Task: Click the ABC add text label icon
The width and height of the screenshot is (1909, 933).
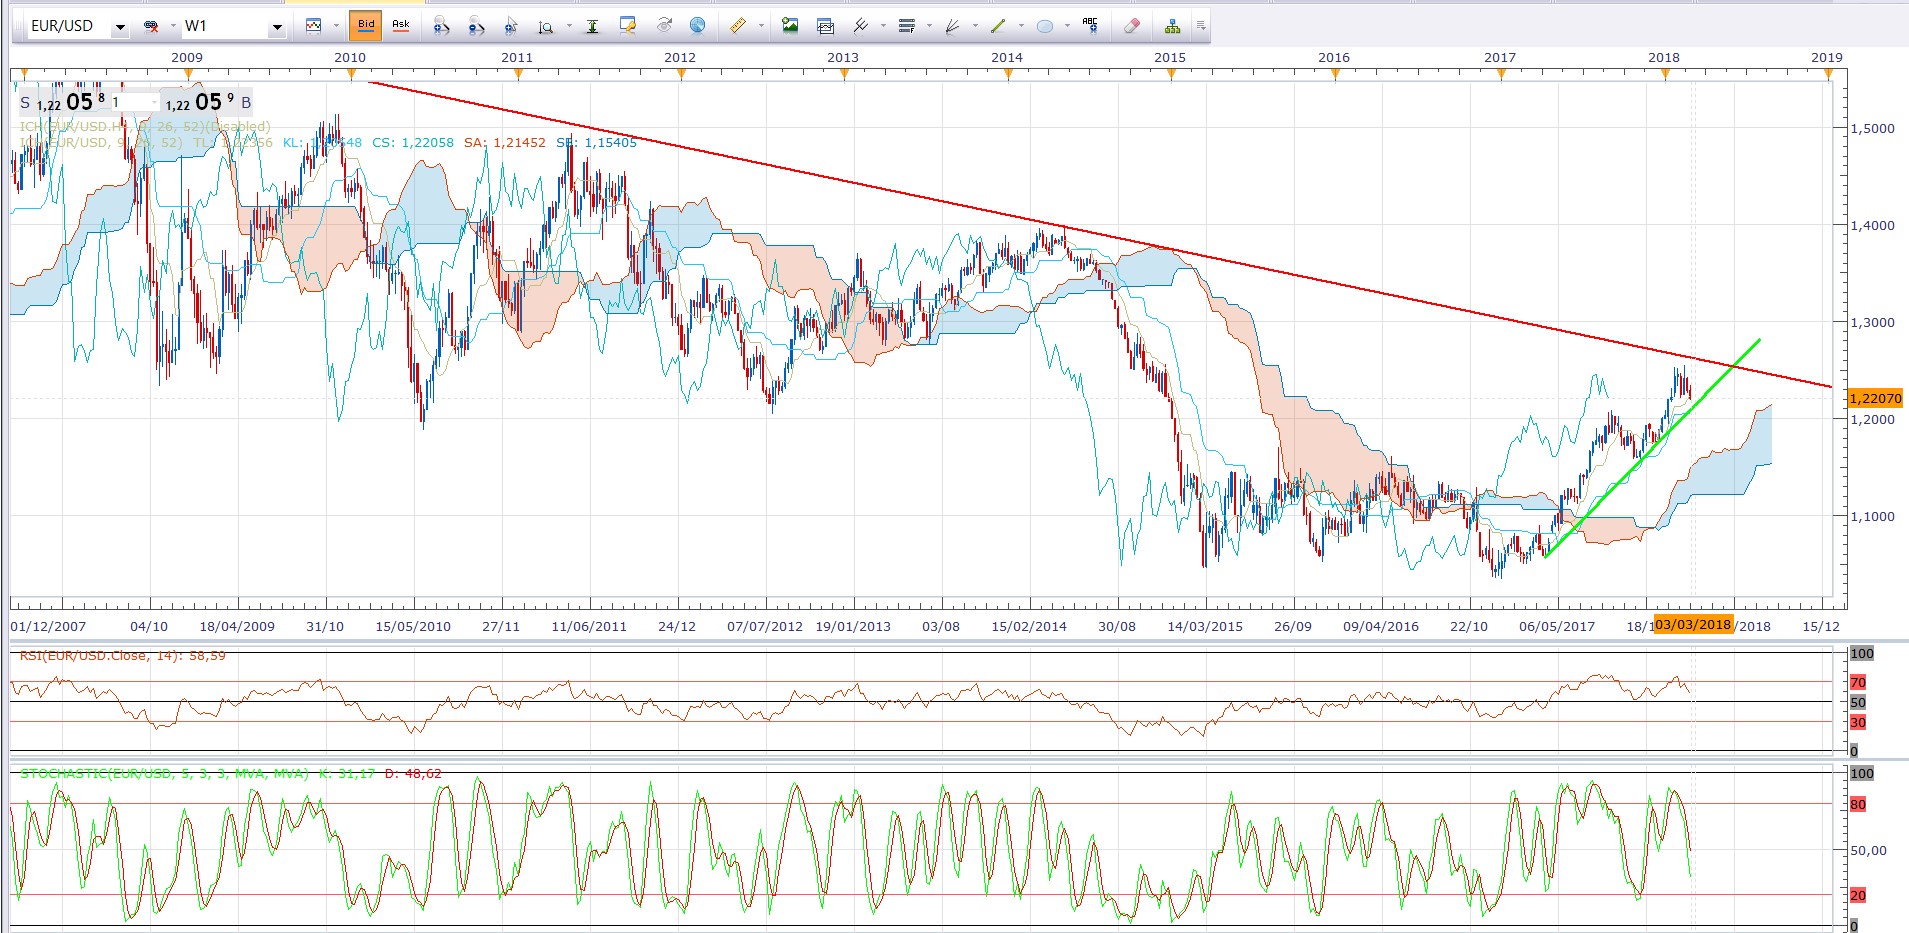Action: click(x=1090, y=26)
